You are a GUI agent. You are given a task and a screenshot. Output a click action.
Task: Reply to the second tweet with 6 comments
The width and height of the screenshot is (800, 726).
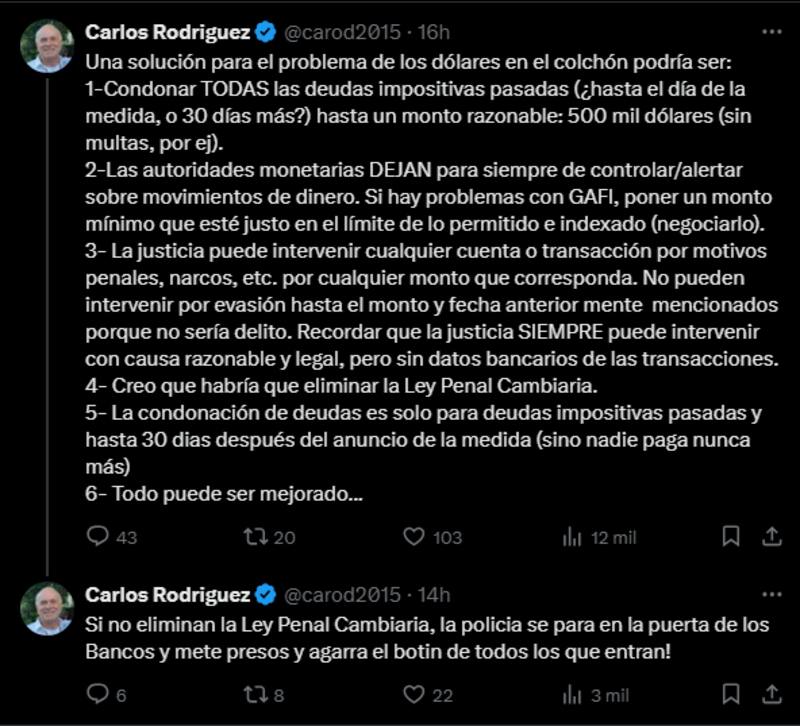[x=98, y=694]
